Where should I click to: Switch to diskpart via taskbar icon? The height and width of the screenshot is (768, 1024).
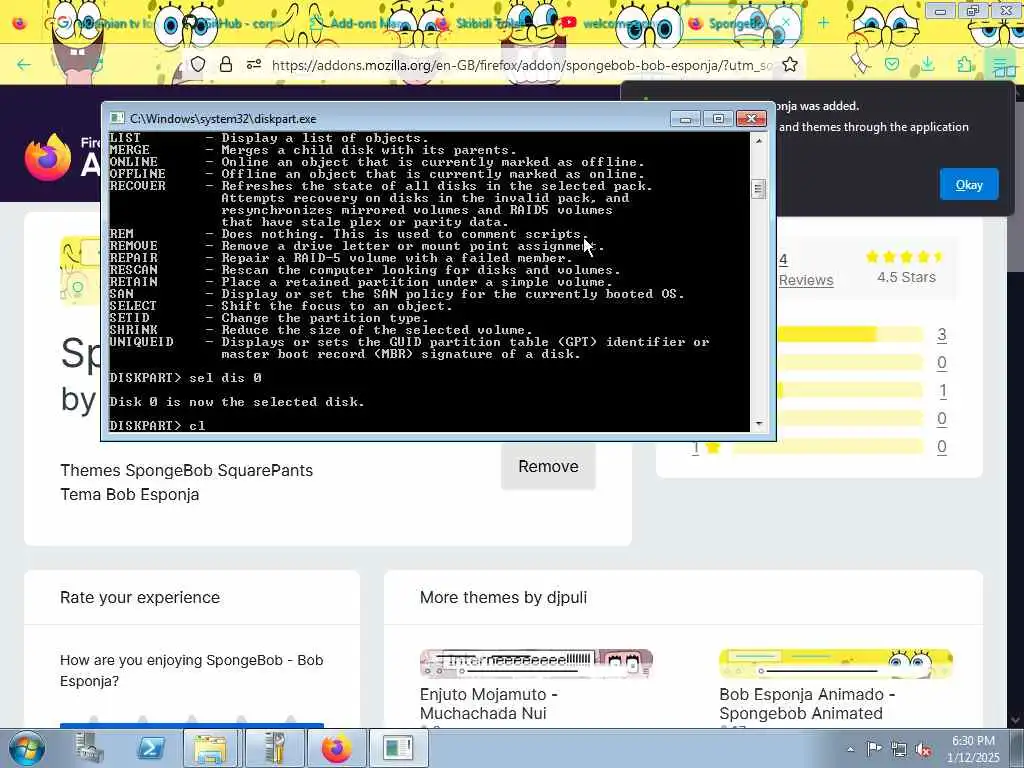pyautogui.click(x=398, y=748)
